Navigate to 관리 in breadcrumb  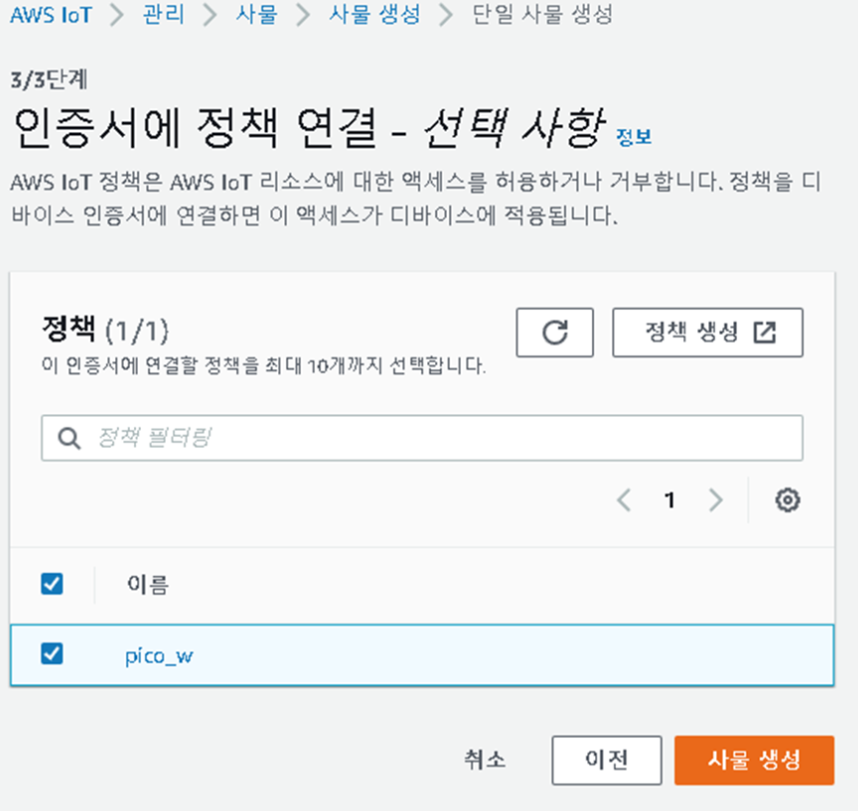(164, 14)
